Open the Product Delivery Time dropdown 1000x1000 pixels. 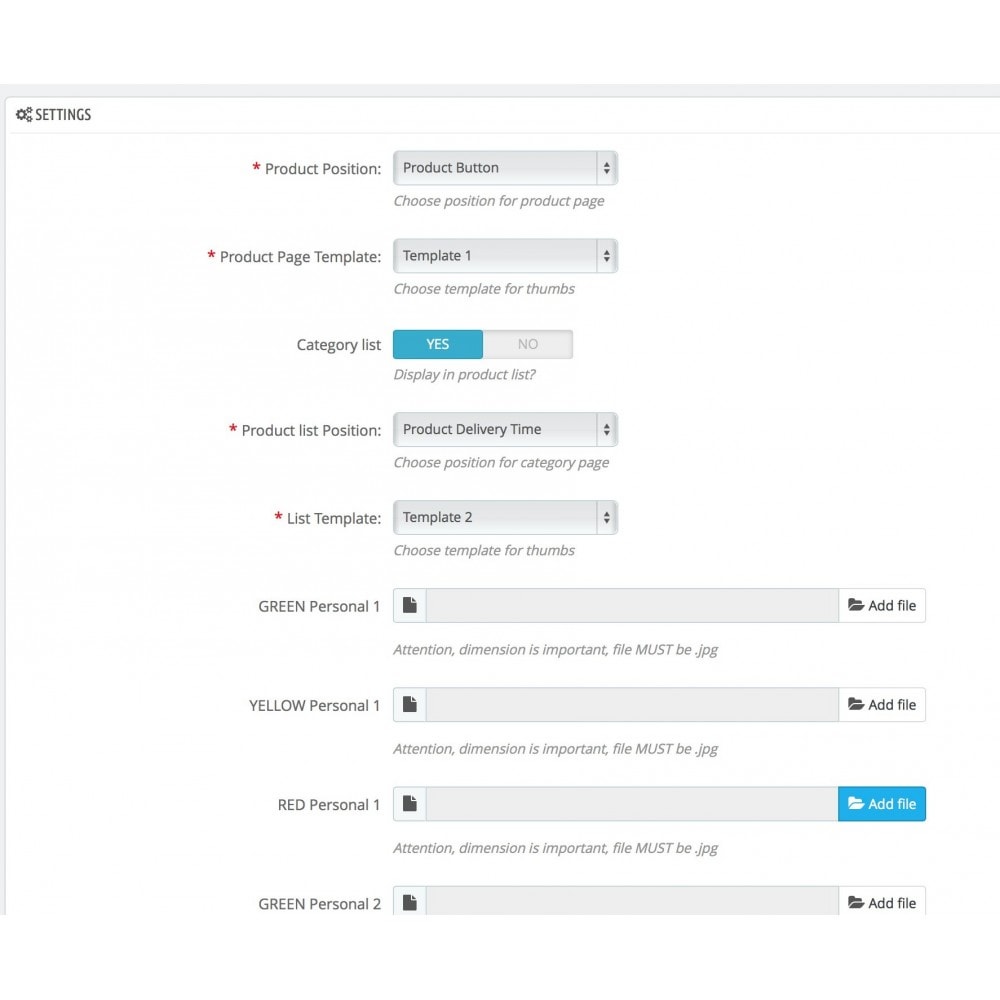(505, 429)
